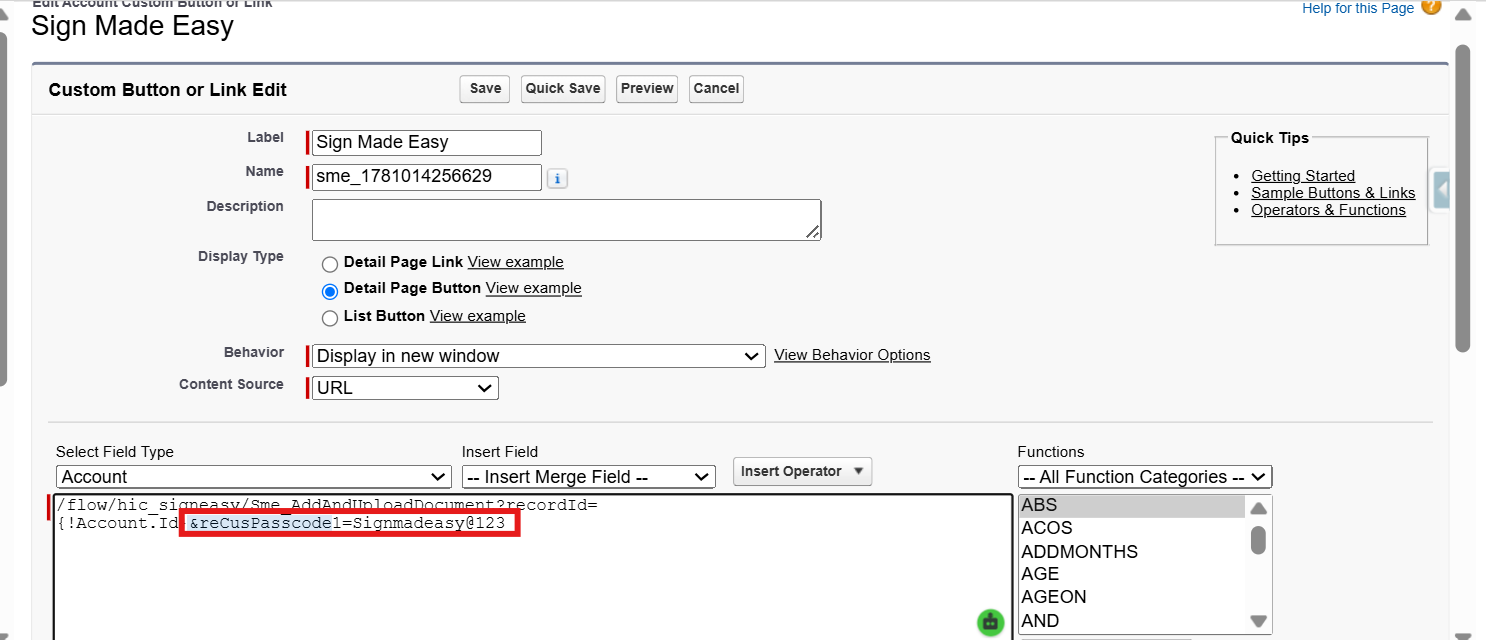Open the Sample Buttons & Links link
Screen dimensions: 1486x640
1333,193
